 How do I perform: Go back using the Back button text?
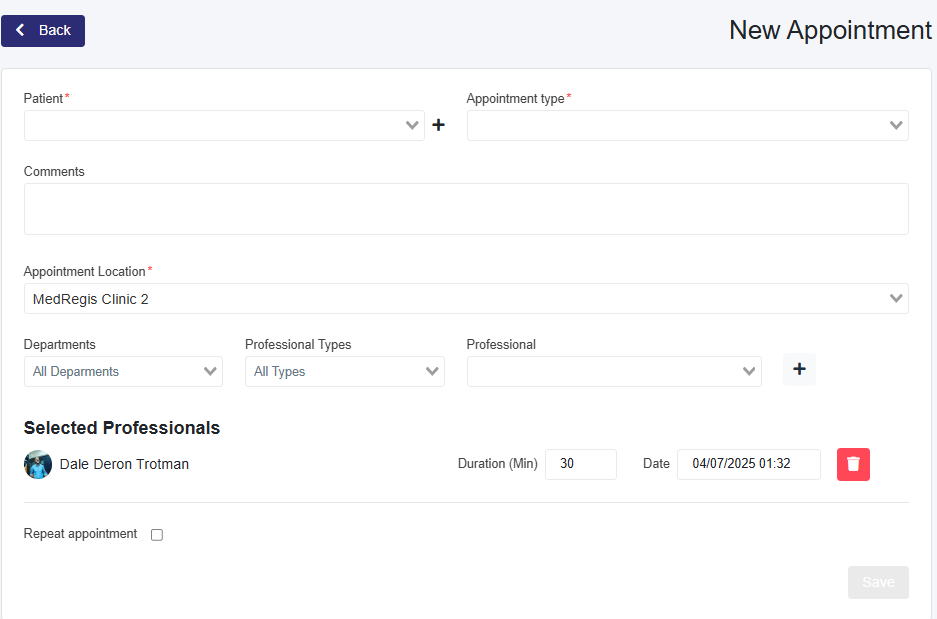click(x=55, y=30)
